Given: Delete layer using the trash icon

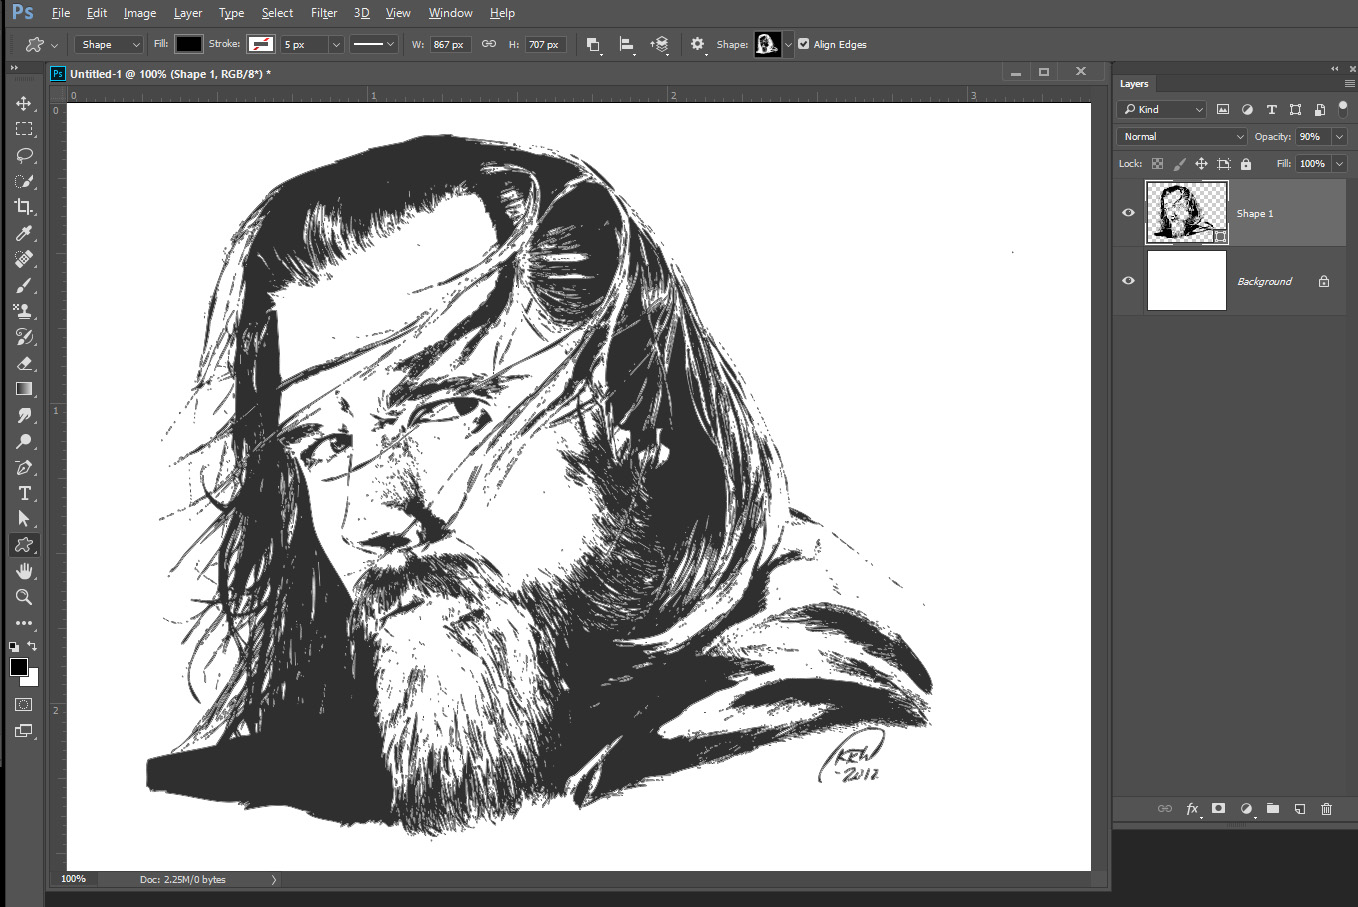Looking at the screenshot, I should click(1326, 808).
